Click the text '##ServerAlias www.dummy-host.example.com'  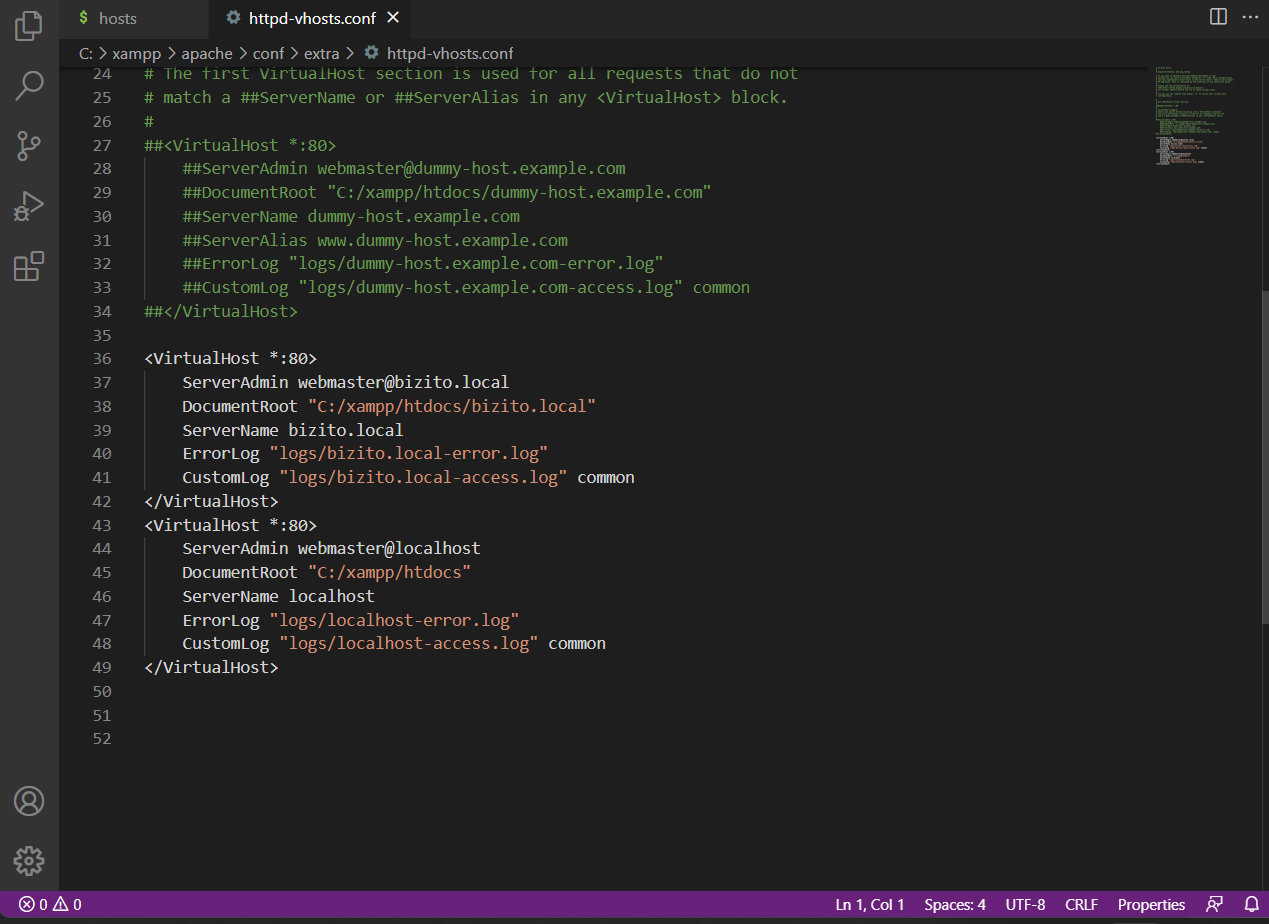point(375,240)
